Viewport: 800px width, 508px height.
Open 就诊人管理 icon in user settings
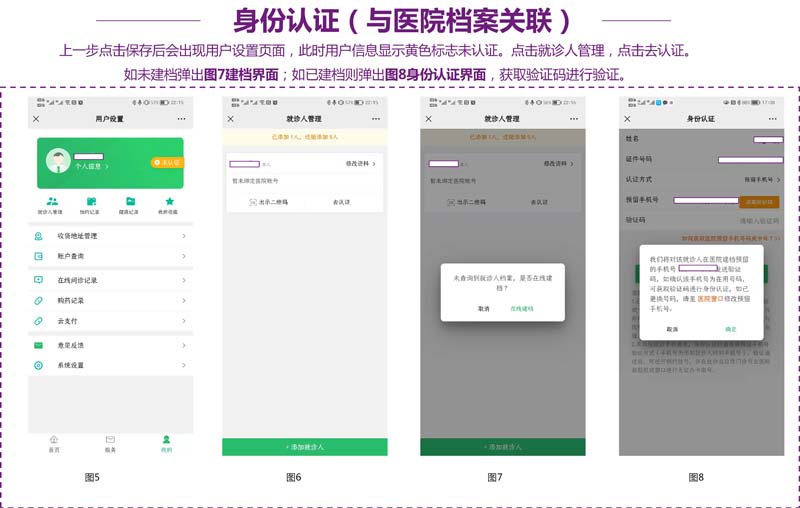52,202
